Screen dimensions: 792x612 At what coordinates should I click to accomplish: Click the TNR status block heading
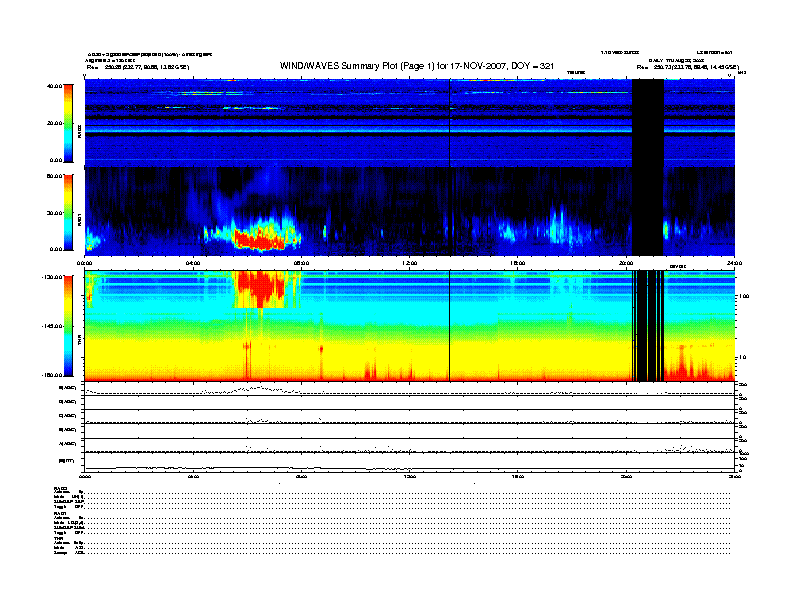pos(58,539)
